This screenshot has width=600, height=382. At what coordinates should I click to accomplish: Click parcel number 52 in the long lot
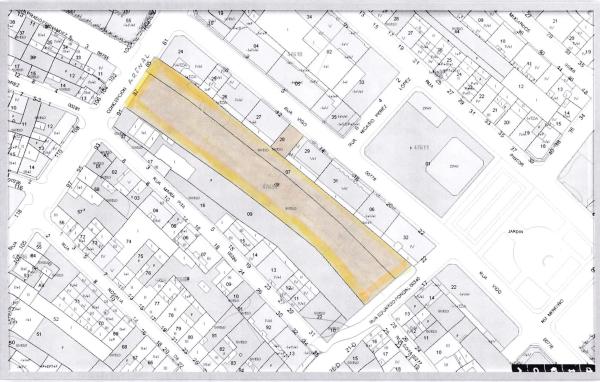(56, 319)
